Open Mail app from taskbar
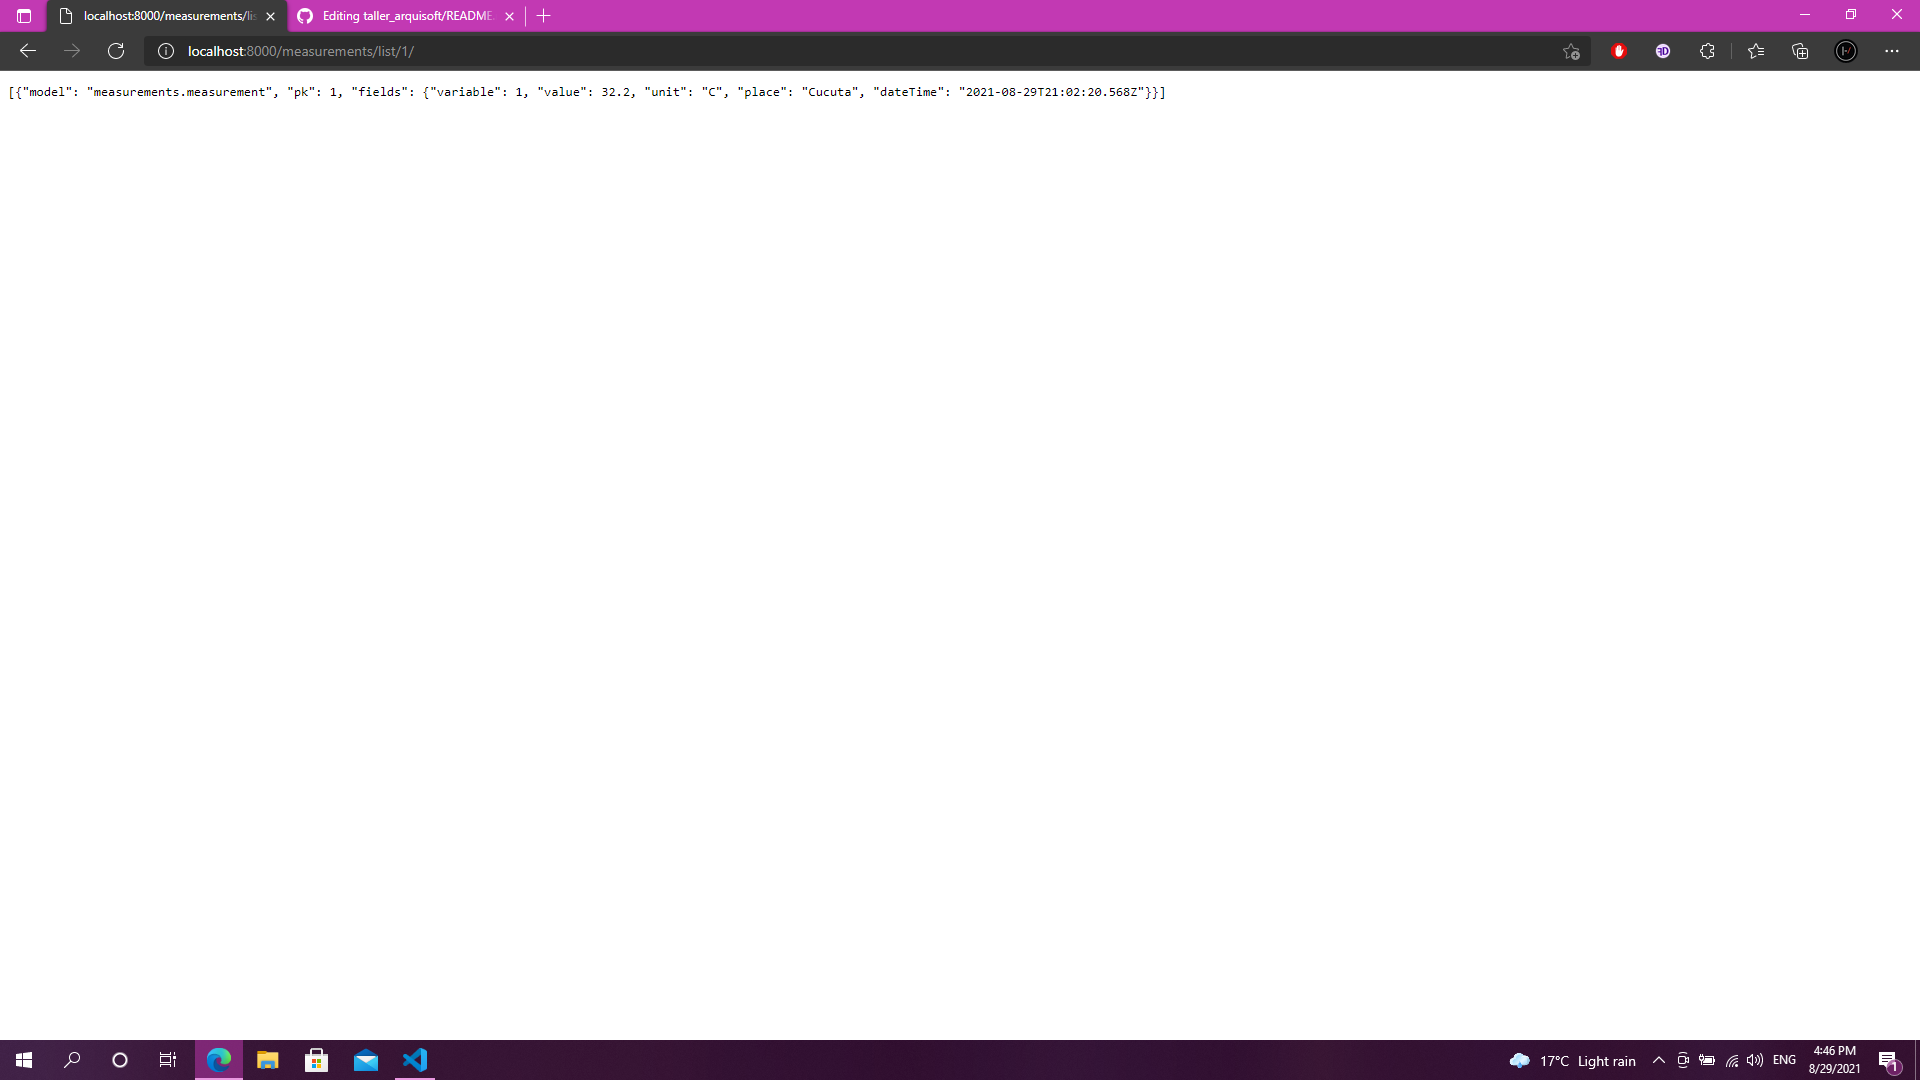 pyautogui.click(x=366, y=1060)
